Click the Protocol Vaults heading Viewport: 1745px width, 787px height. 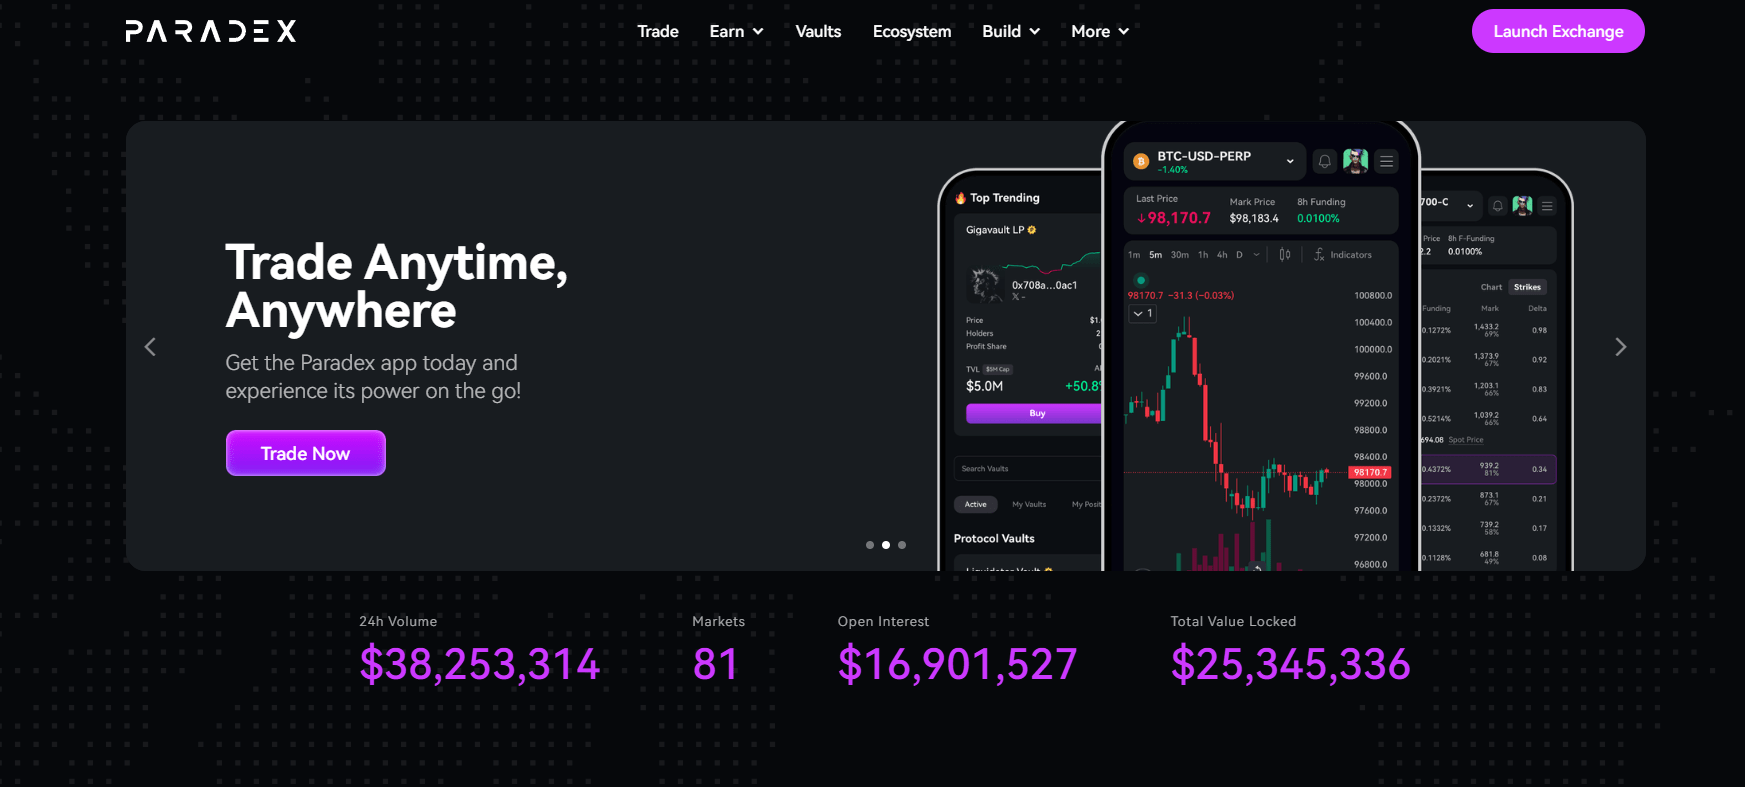click(994, 538)
